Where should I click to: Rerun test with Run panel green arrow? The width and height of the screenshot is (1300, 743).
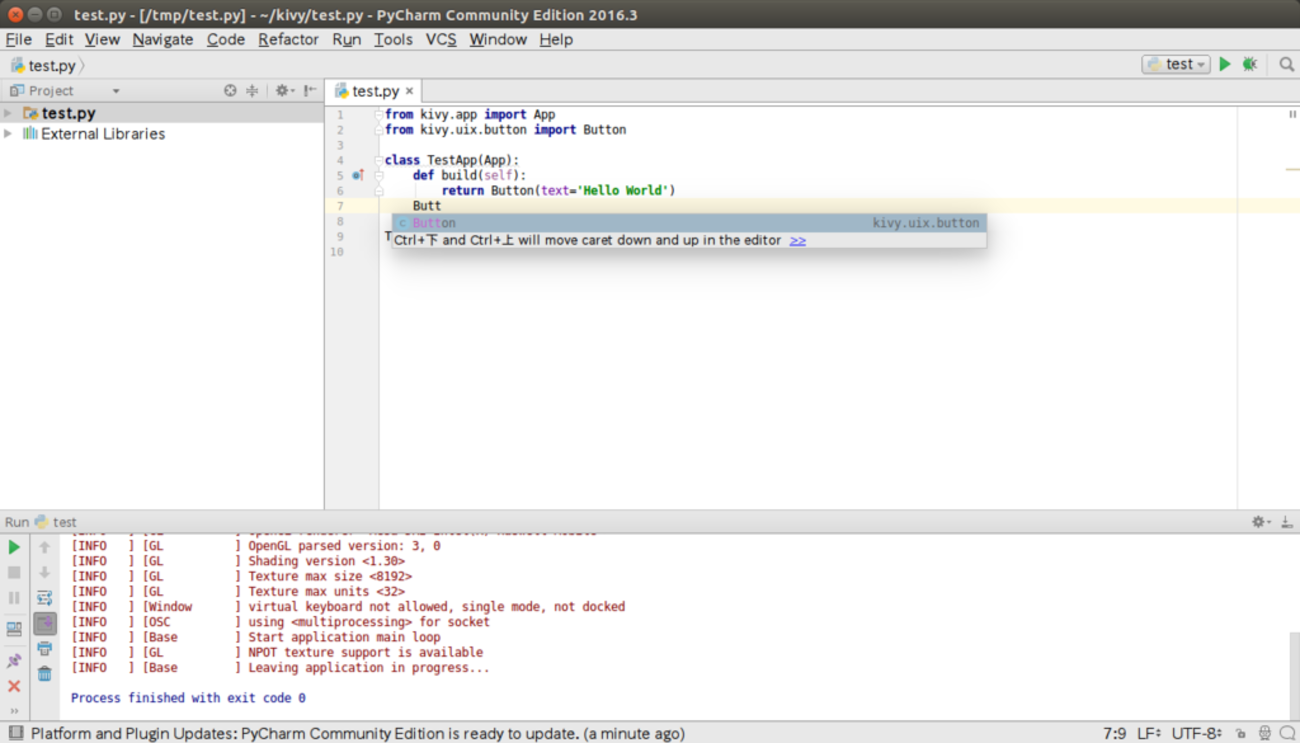[14, 547]
